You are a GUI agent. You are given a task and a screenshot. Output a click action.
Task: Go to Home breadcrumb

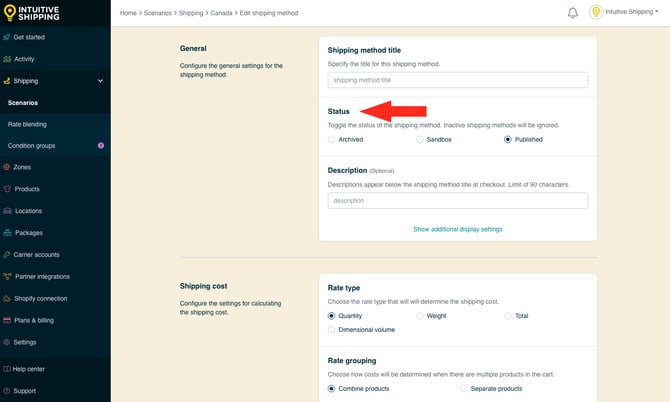point(128,13)
